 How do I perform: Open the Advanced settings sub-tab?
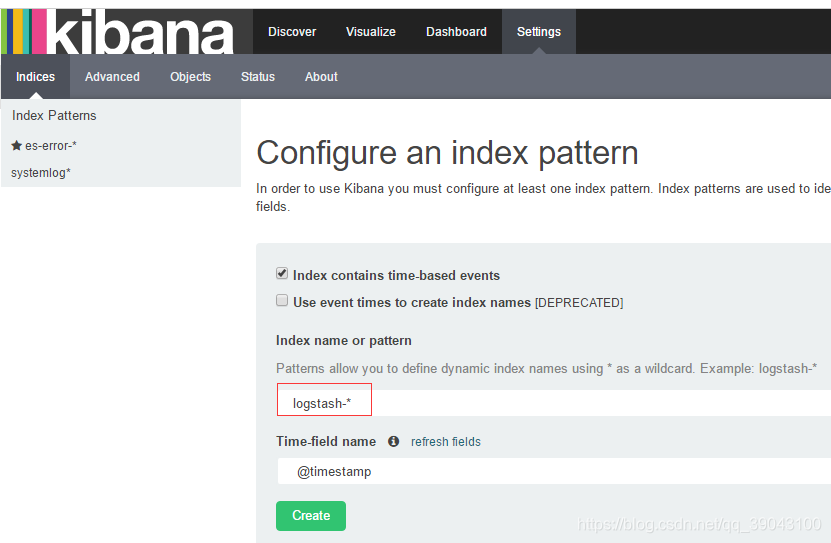(112, 77)
